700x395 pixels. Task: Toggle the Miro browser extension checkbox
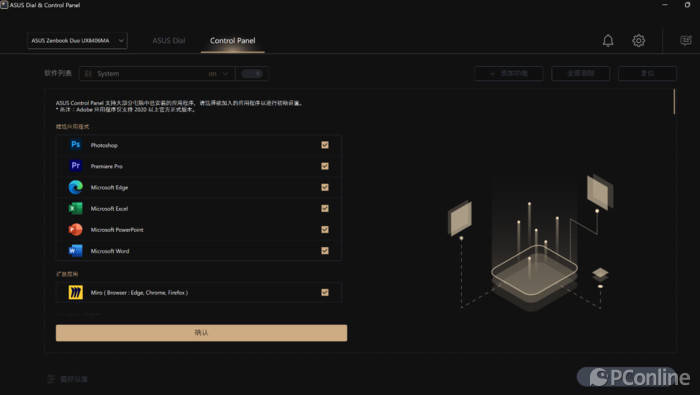[x=325, y=292]
